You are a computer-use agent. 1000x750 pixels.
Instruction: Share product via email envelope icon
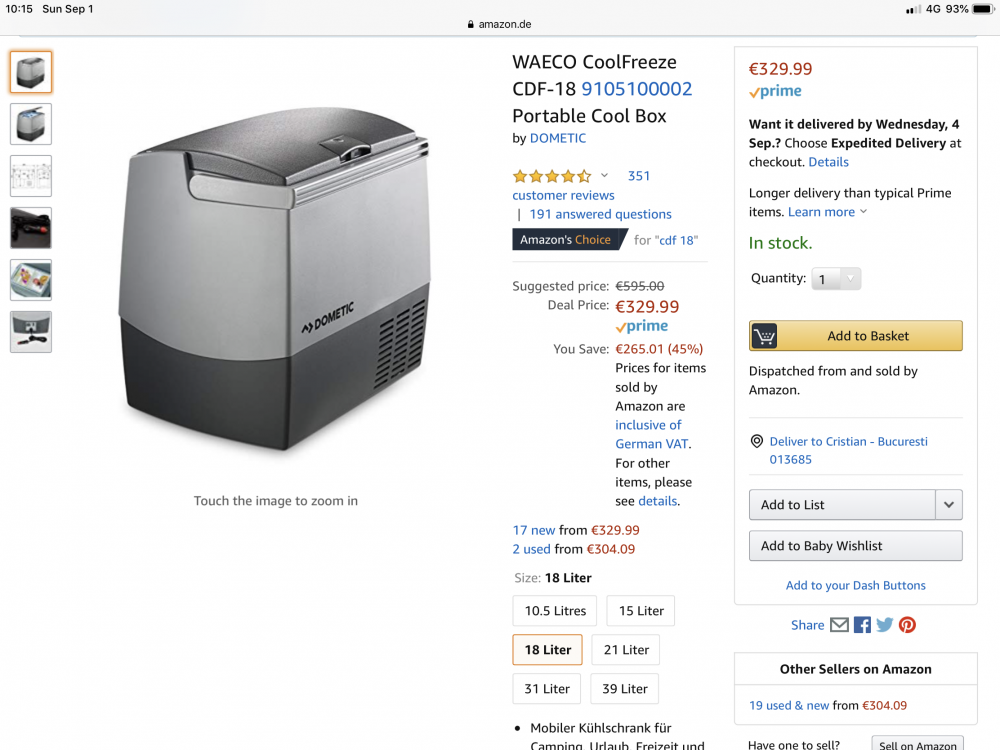839,625
